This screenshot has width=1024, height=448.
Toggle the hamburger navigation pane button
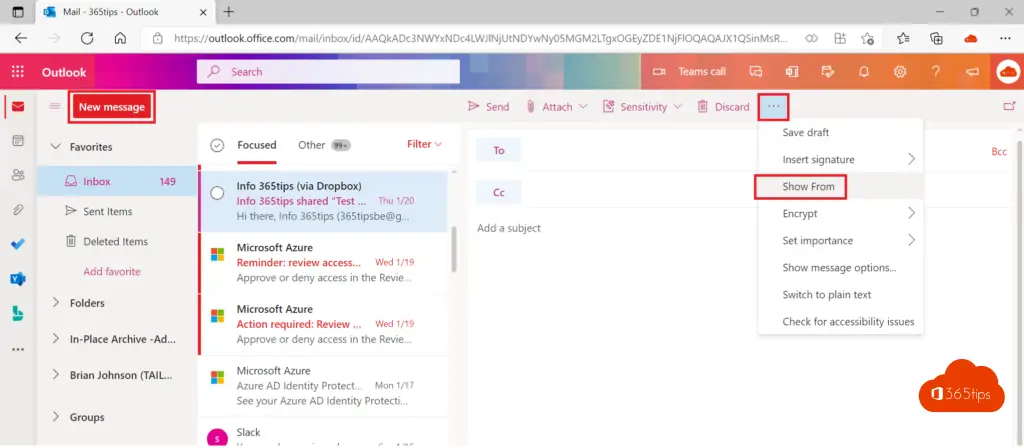(55, 107)
